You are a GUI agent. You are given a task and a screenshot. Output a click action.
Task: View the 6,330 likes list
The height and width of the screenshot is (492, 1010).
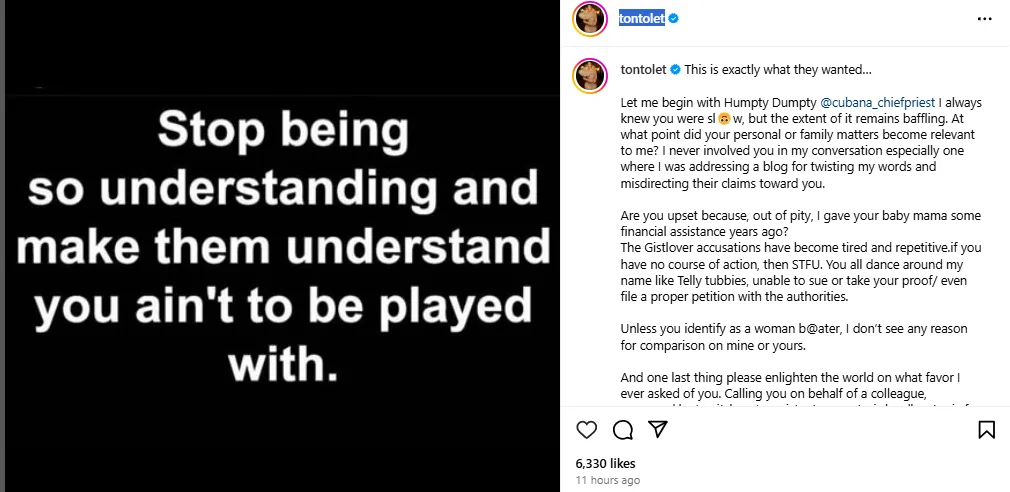(605, 464)
